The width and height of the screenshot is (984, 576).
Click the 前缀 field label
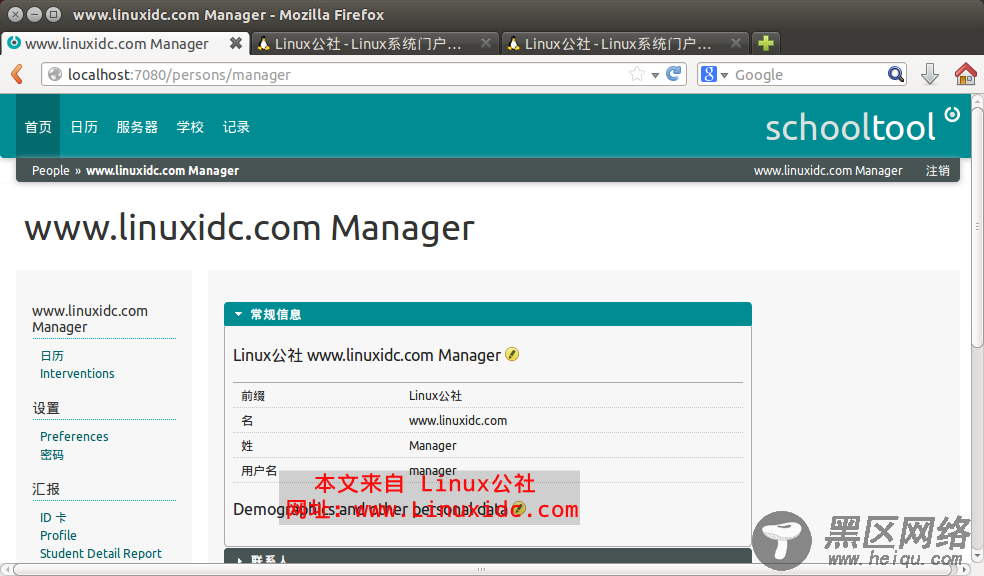click(x=253, y=395)
